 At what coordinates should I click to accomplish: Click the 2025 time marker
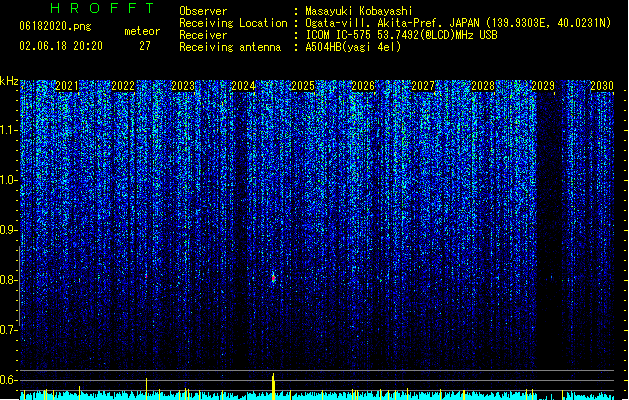303,86
